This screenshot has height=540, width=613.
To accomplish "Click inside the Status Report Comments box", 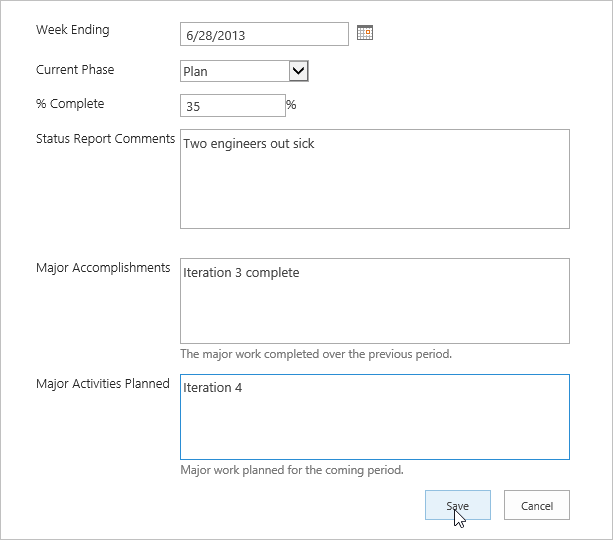I will [374, 185].
